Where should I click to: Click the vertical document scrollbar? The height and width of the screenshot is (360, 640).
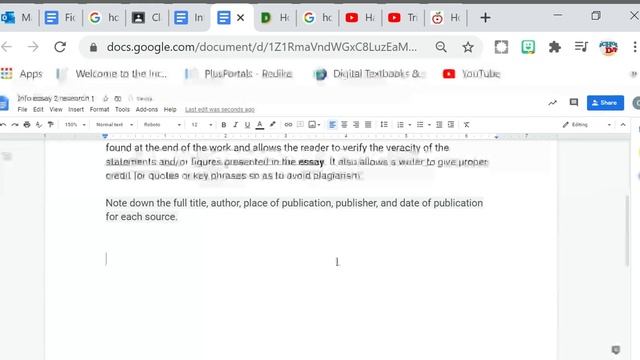(x=628, y=231)
